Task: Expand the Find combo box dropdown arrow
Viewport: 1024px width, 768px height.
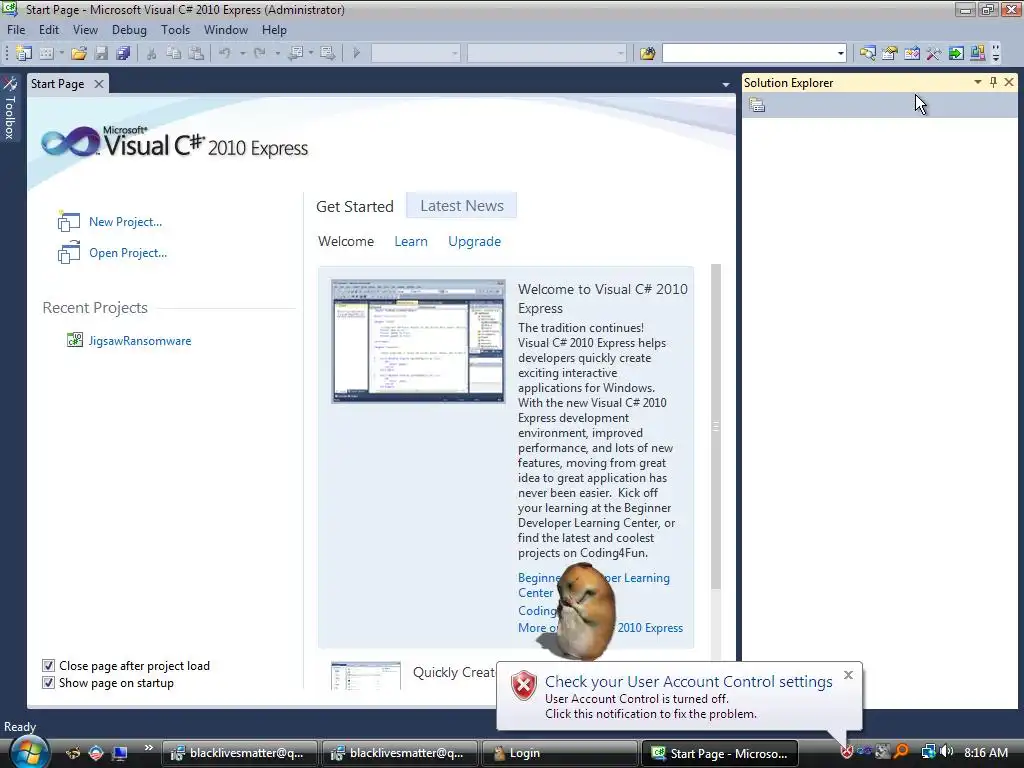Action: 840,54
